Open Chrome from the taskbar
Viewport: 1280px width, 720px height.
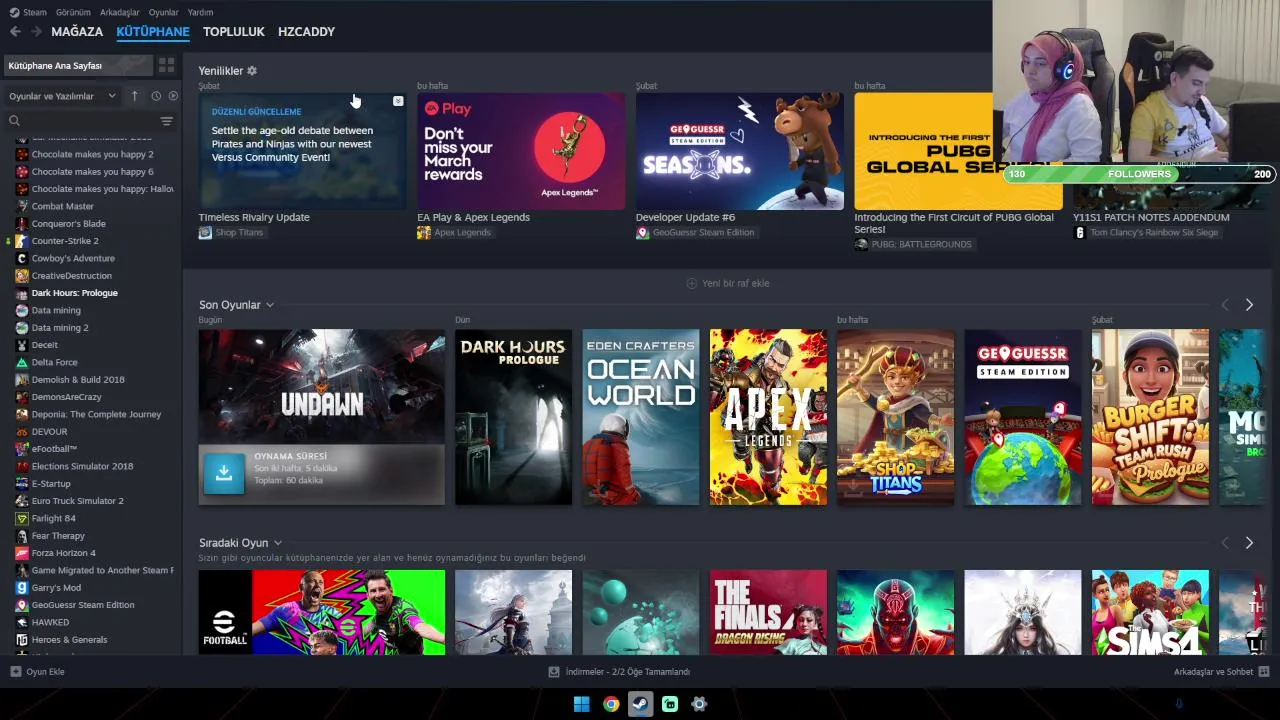tap(611, 704)
